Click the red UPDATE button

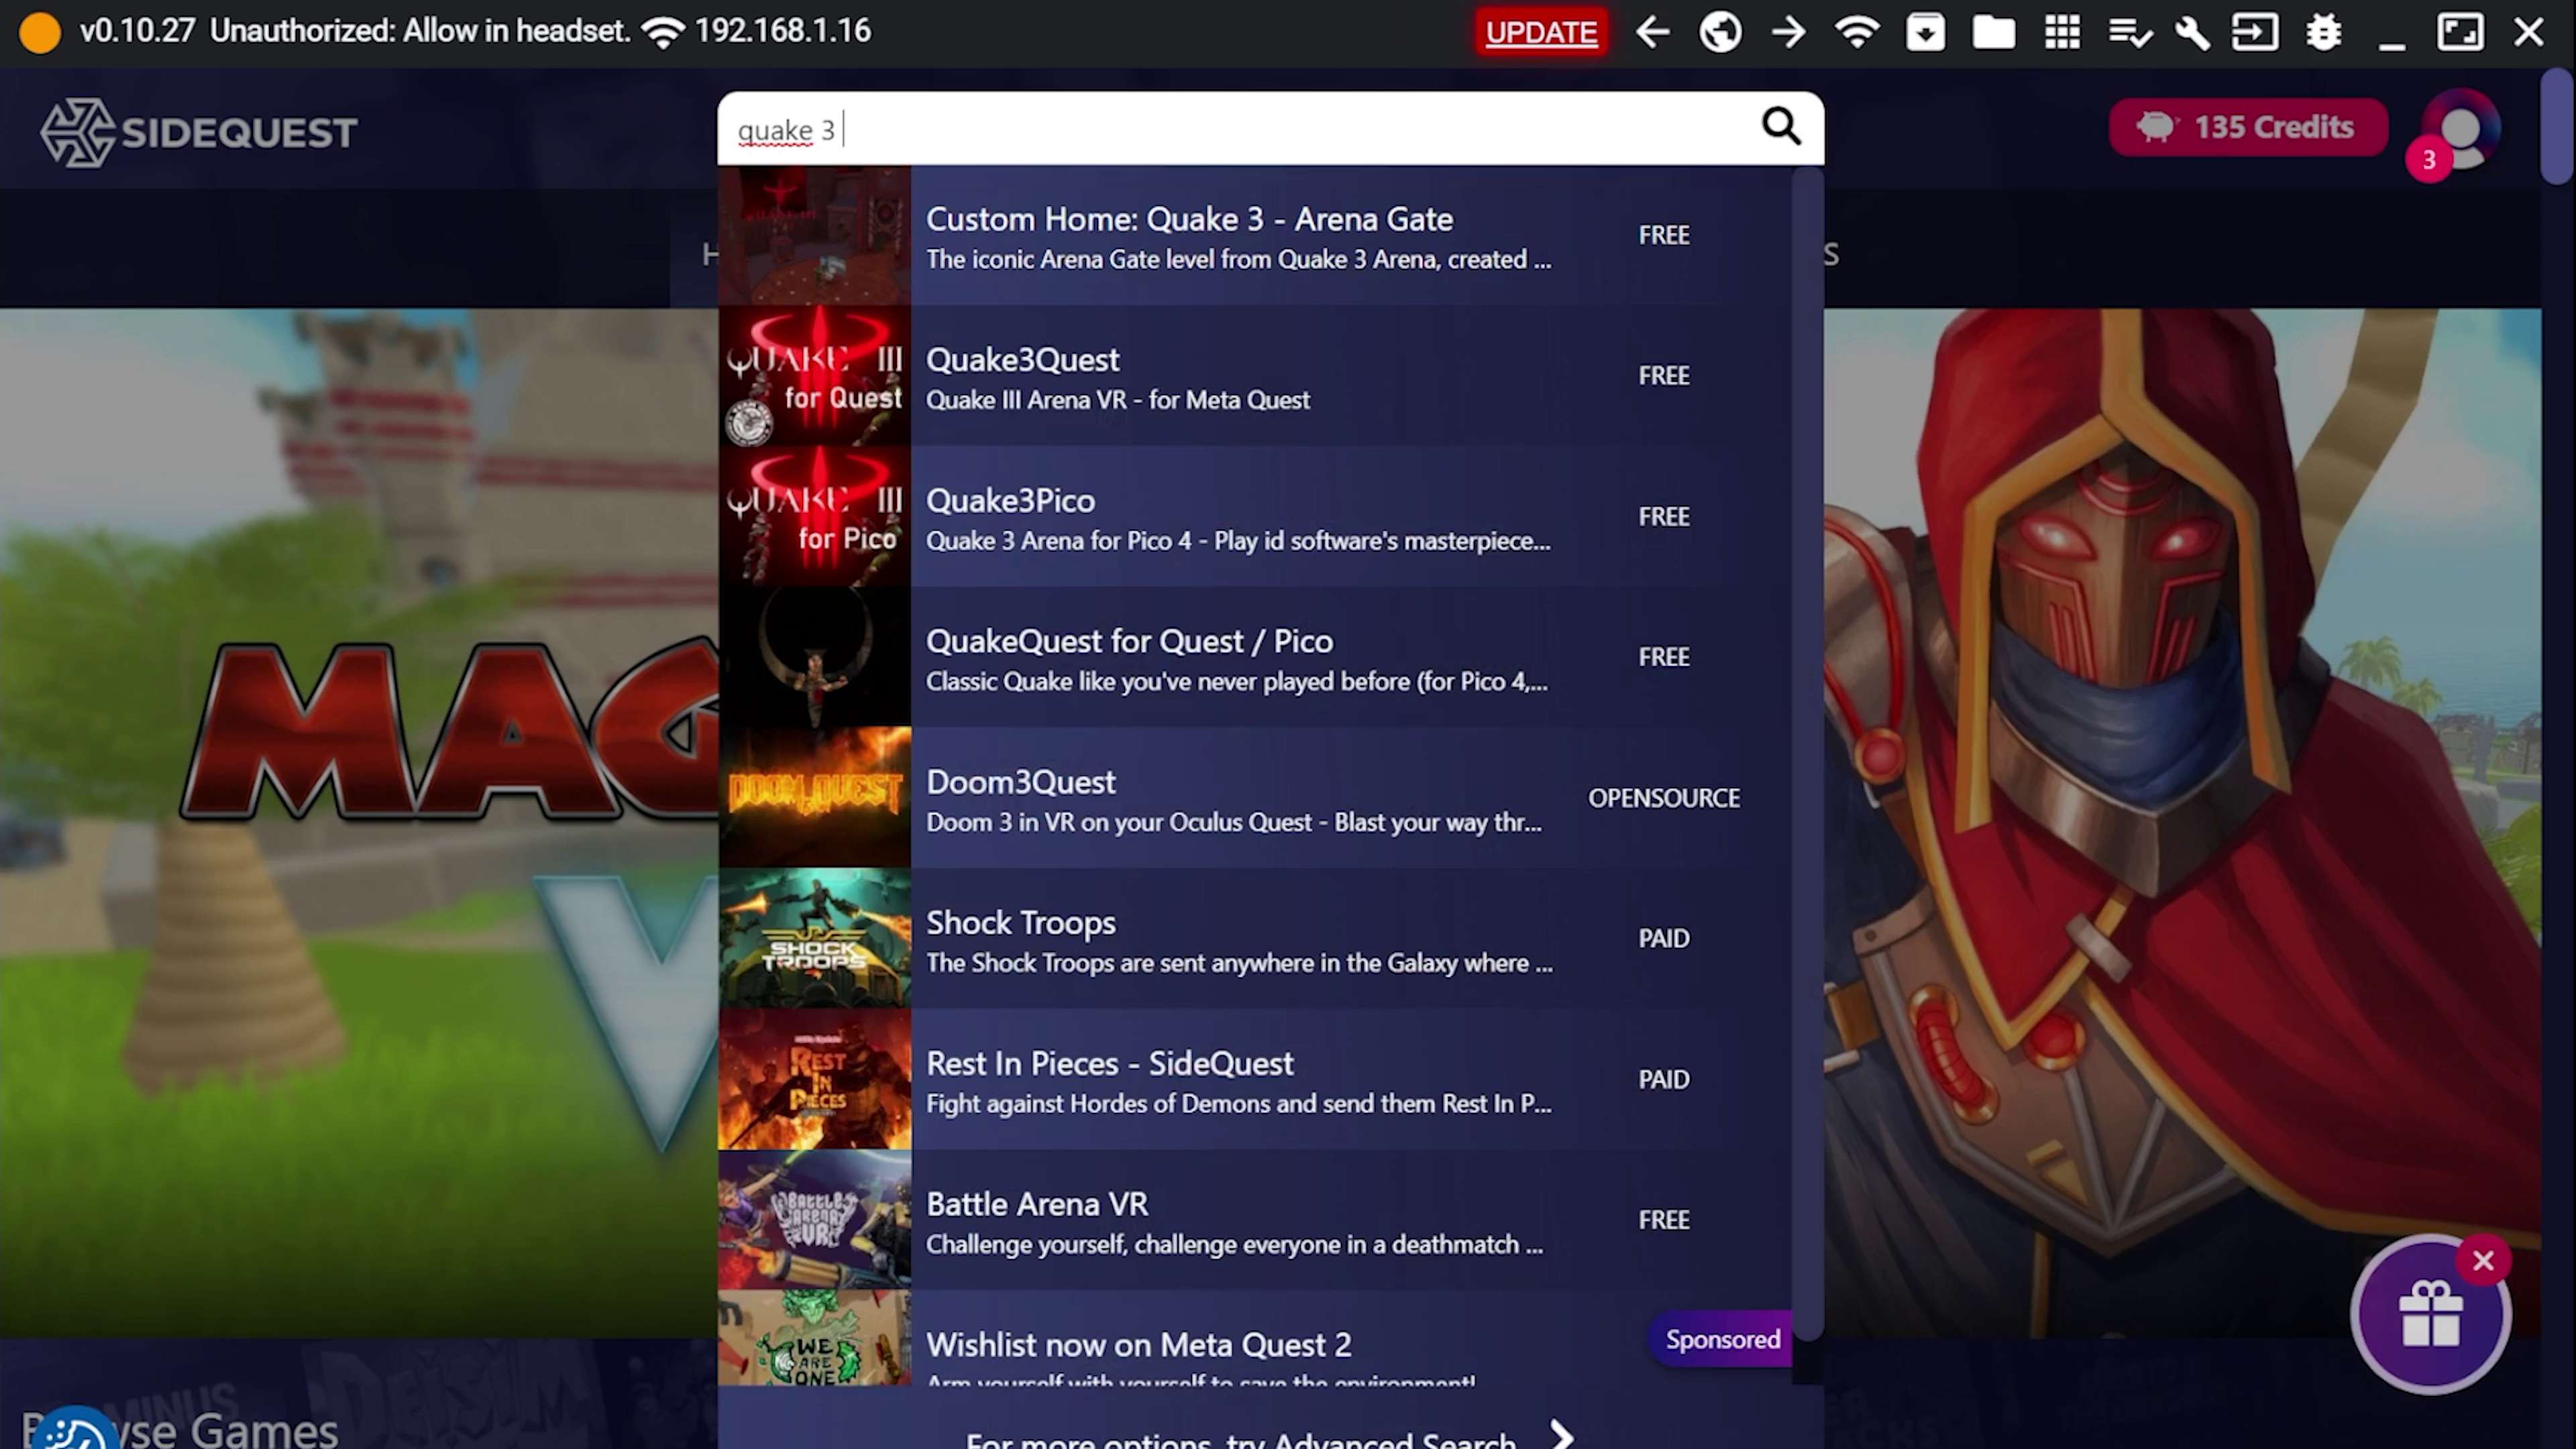click(x=1540, y=32)
